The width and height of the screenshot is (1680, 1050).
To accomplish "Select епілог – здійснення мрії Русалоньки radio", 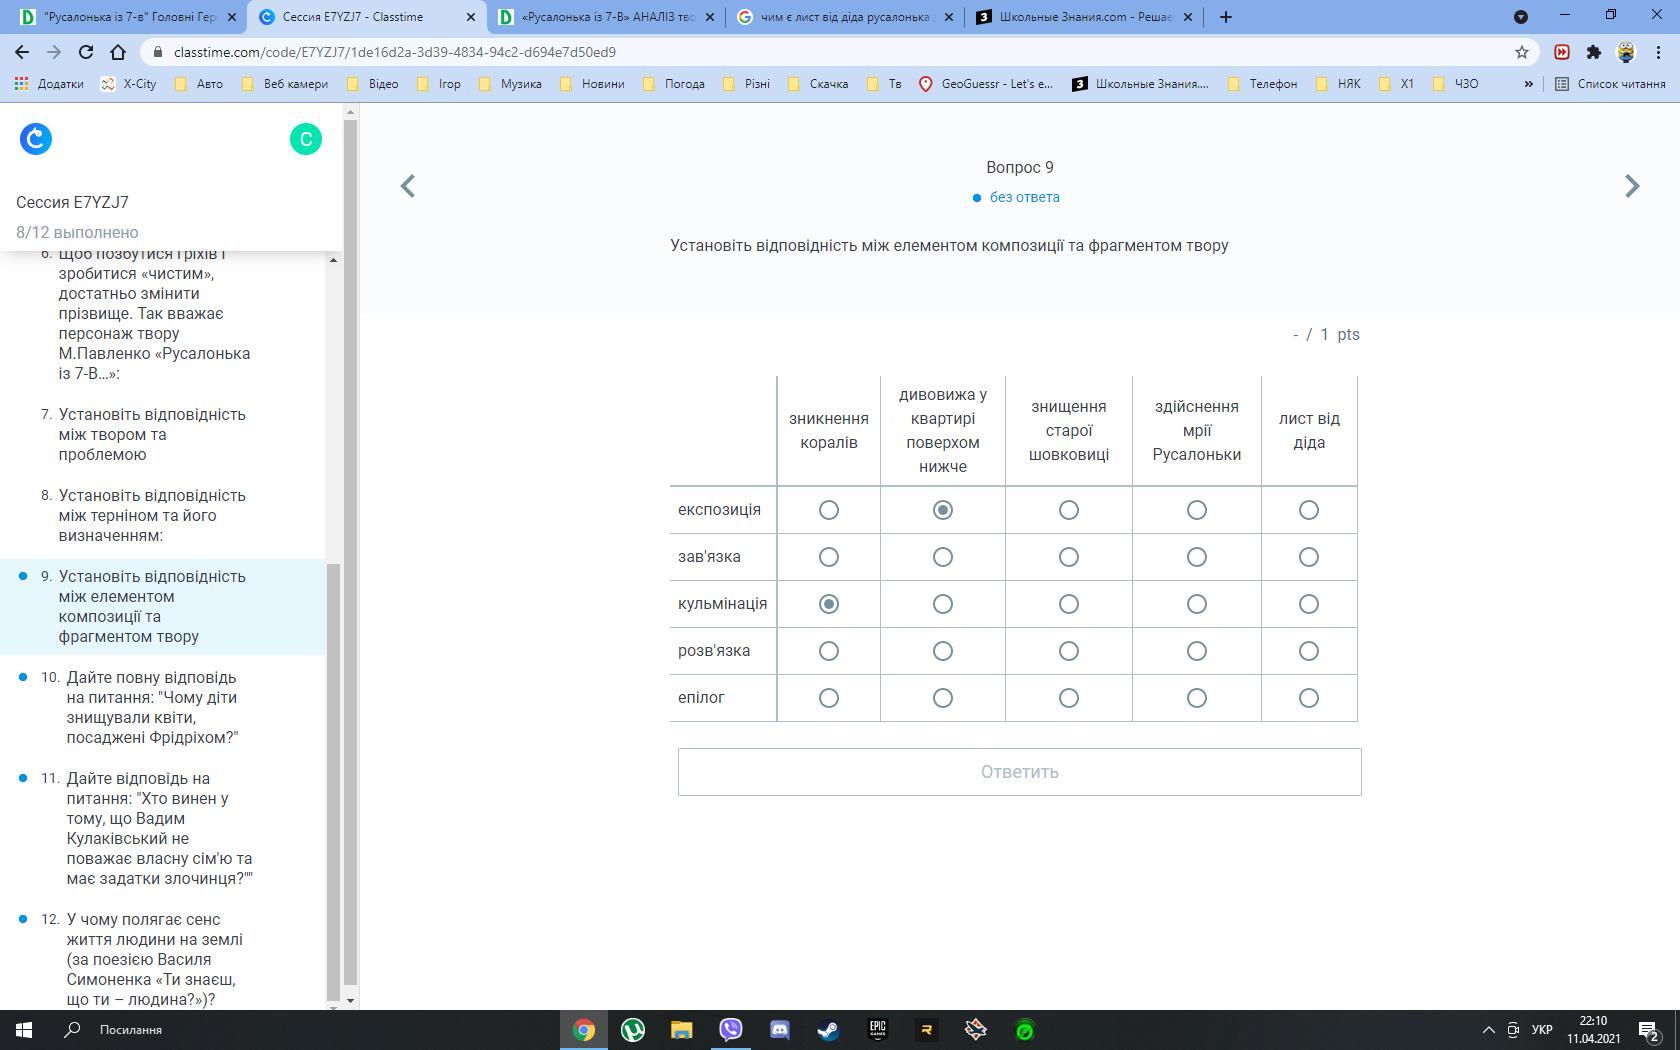I will [x=1197, y=698].
